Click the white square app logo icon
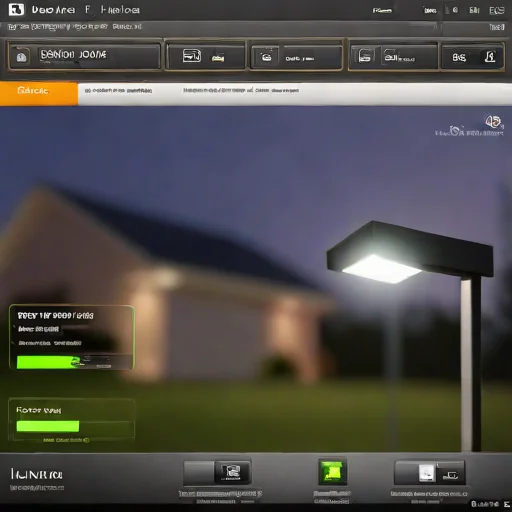The width and height of the screenshot is (512, 512). pos(16,10)
